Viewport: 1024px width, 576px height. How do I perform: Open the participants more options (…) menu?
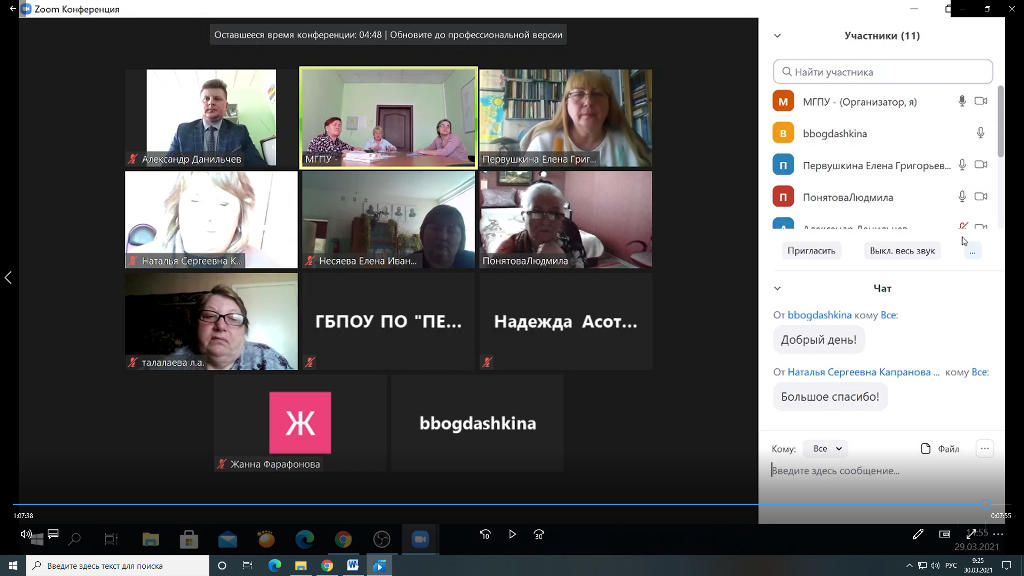tap(971, 250)
